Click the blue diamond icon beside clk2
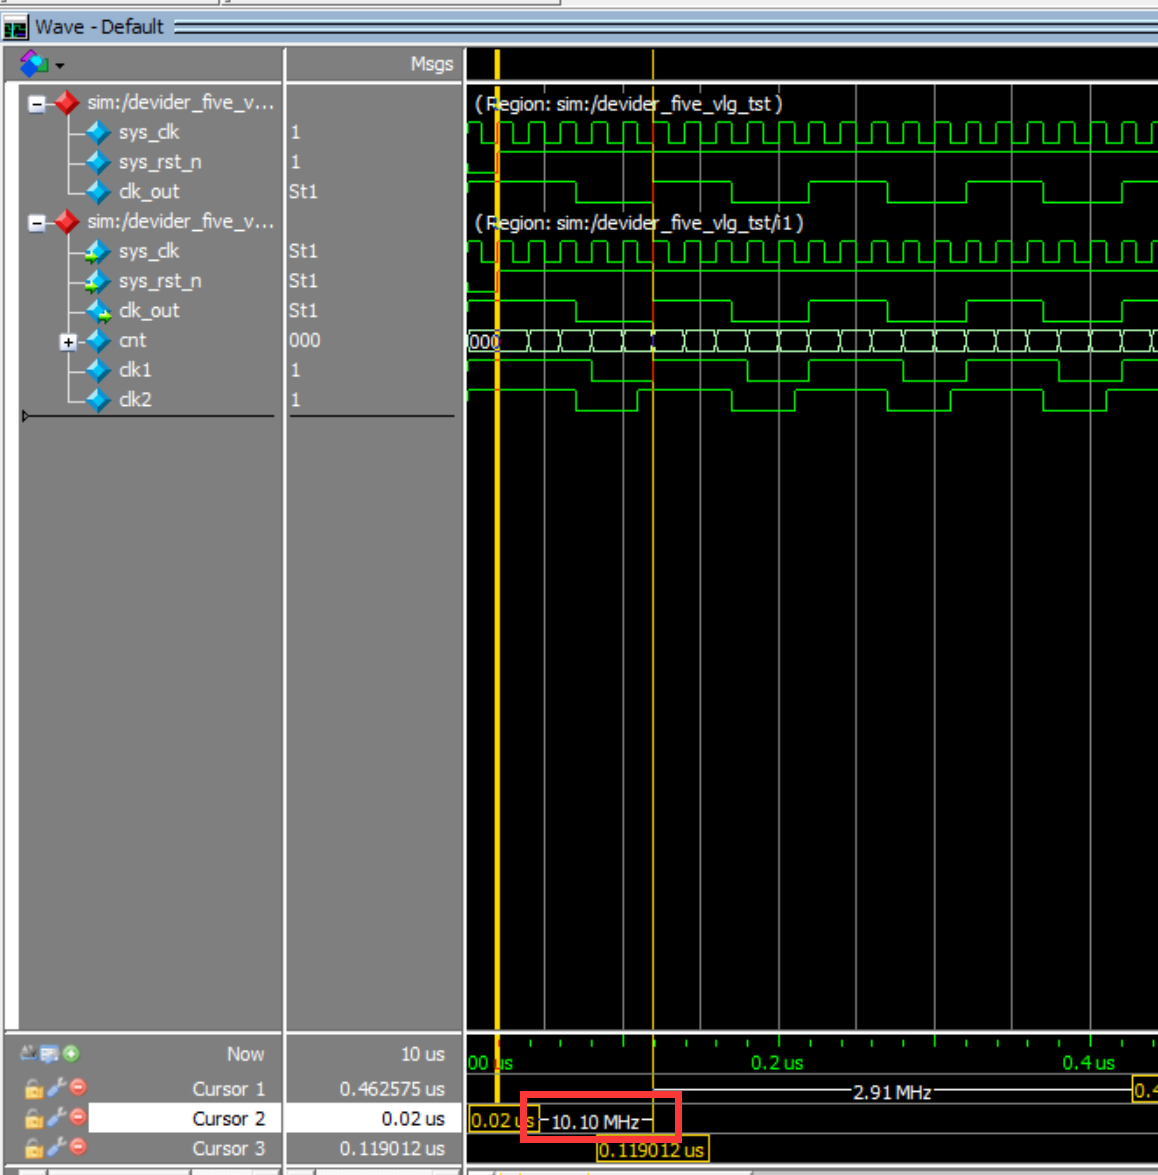This screenshot has height=1175, width=1158. 98,400
